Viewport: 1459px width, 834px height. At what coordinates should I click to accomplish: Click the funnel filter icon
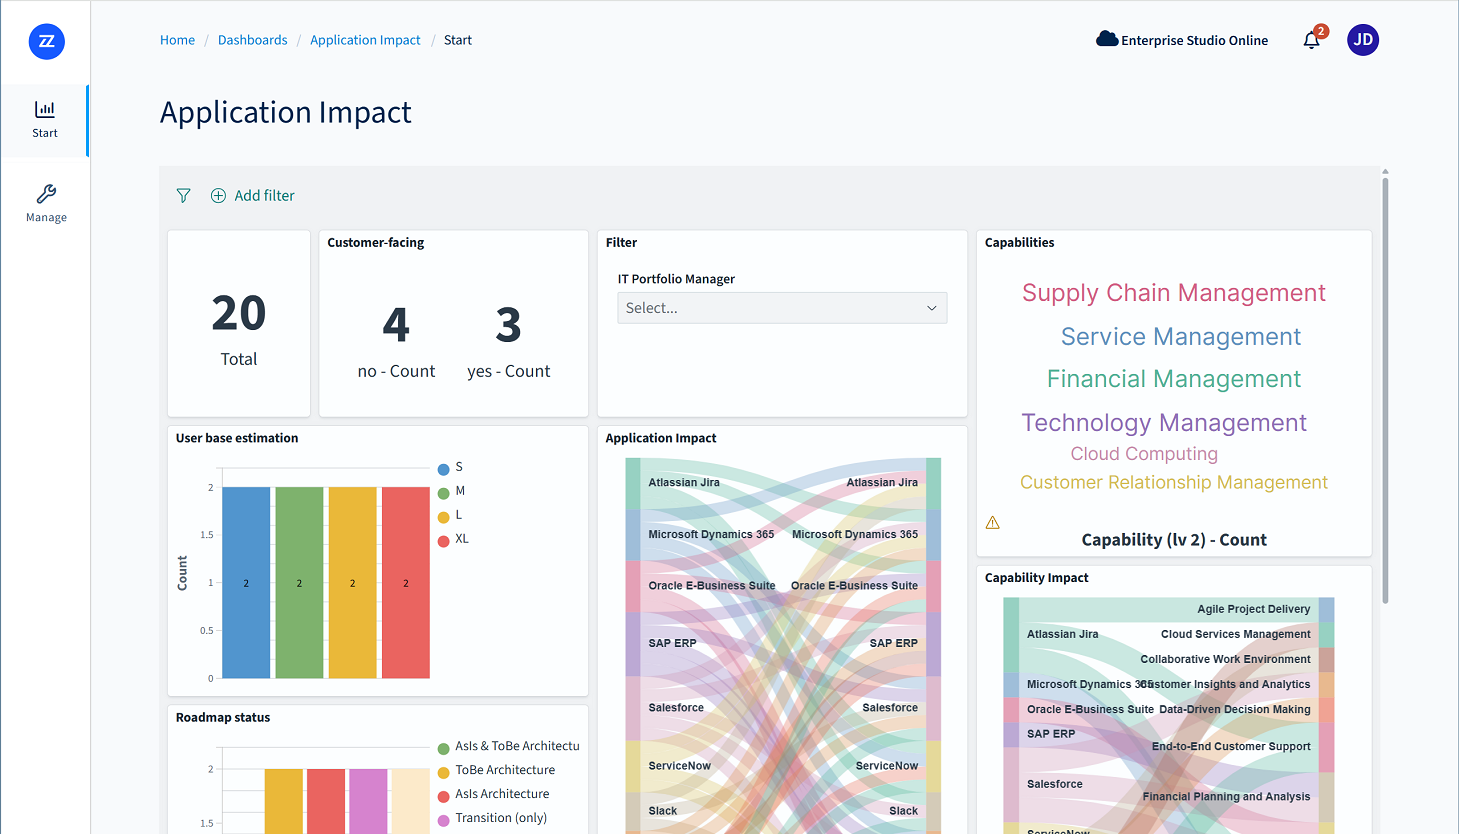tap(183, 196)
